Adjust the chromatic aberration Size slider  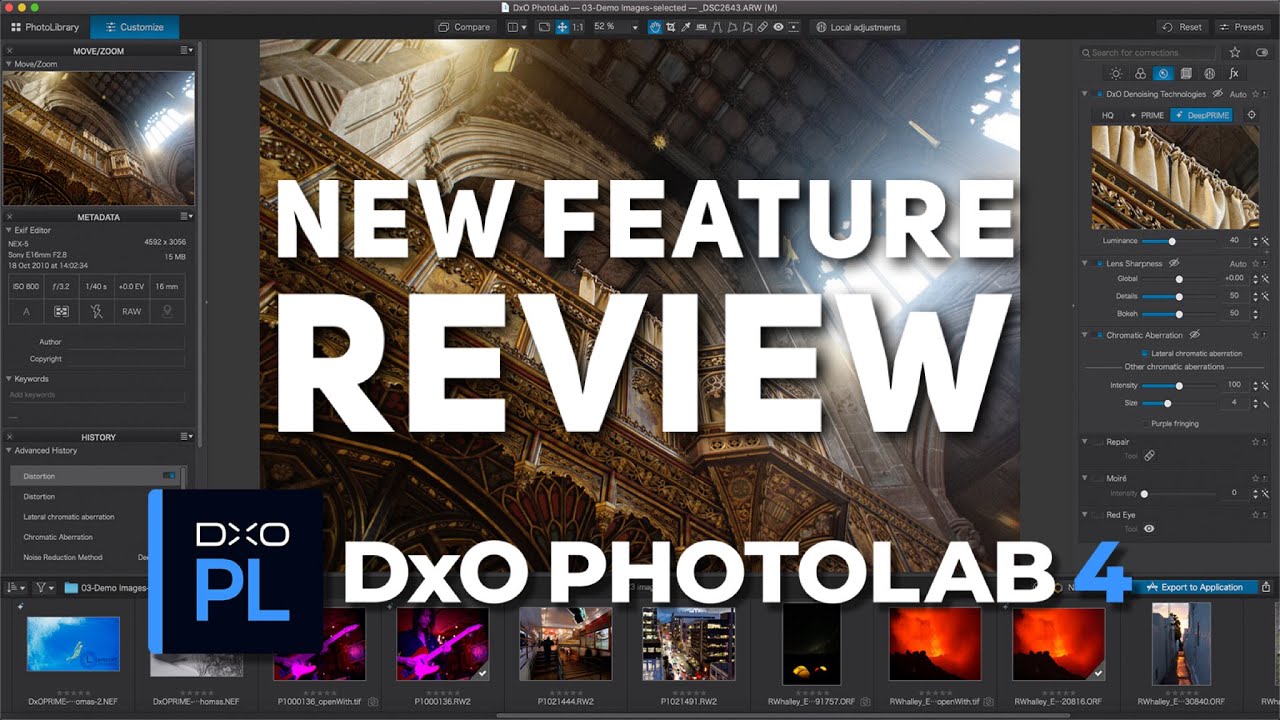pos(1178,403)
